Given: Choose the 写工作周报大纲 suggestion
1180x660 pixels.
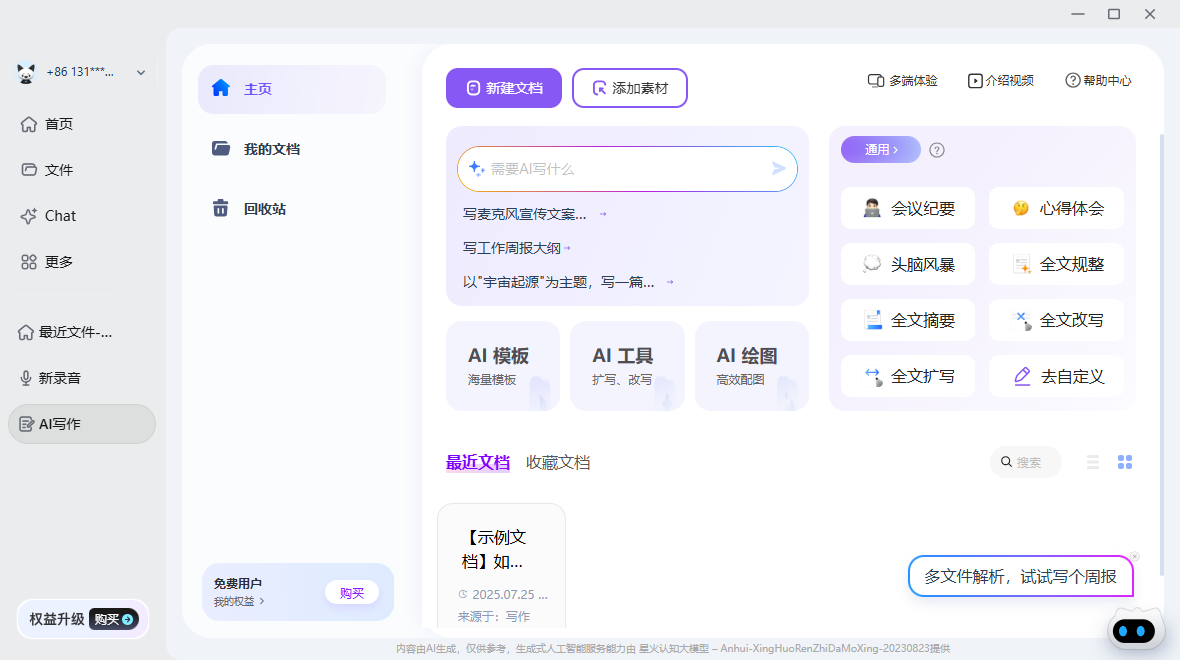Looking at the screenshot, I should (517, 248).
